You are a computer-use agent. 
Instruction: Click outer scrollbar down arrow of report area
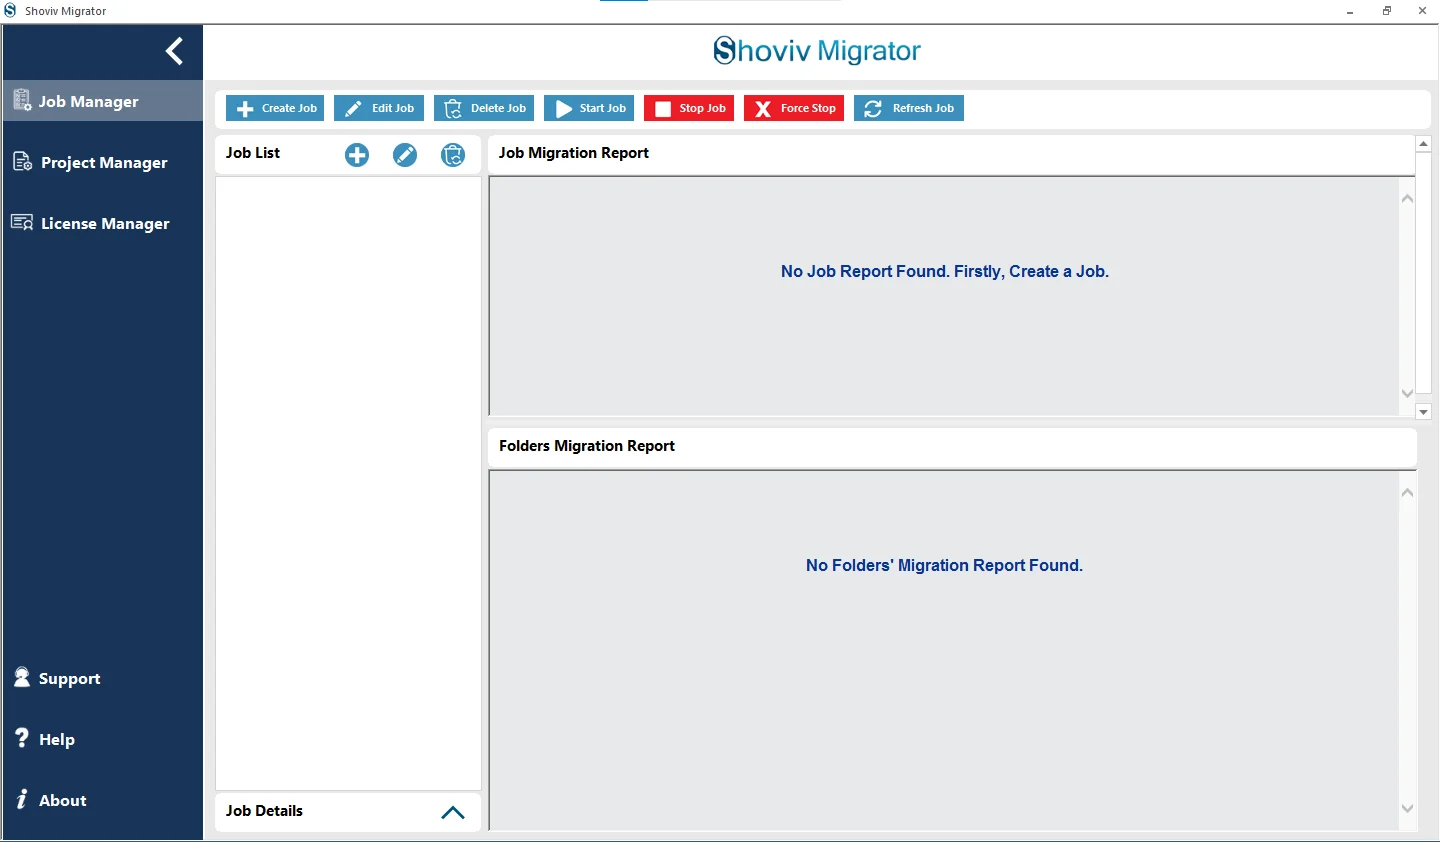tap(1424, 411)
